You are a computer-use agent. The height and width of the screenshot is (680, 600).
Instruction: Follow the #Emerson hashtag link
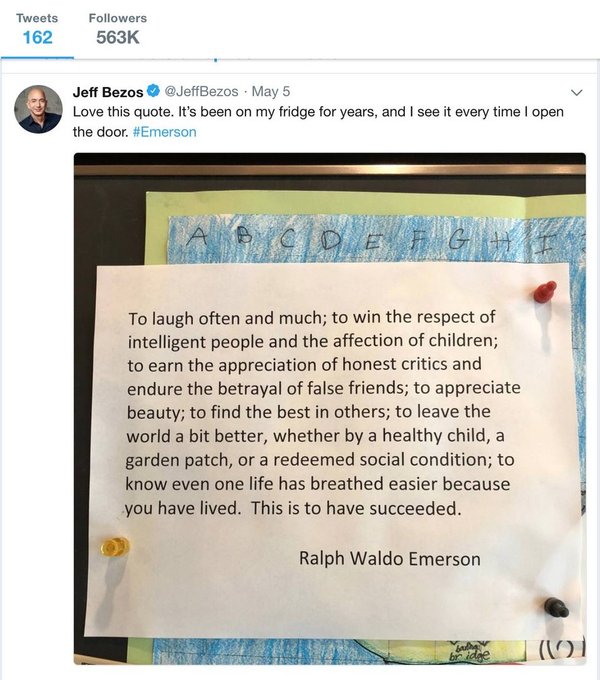click(164, 131)
